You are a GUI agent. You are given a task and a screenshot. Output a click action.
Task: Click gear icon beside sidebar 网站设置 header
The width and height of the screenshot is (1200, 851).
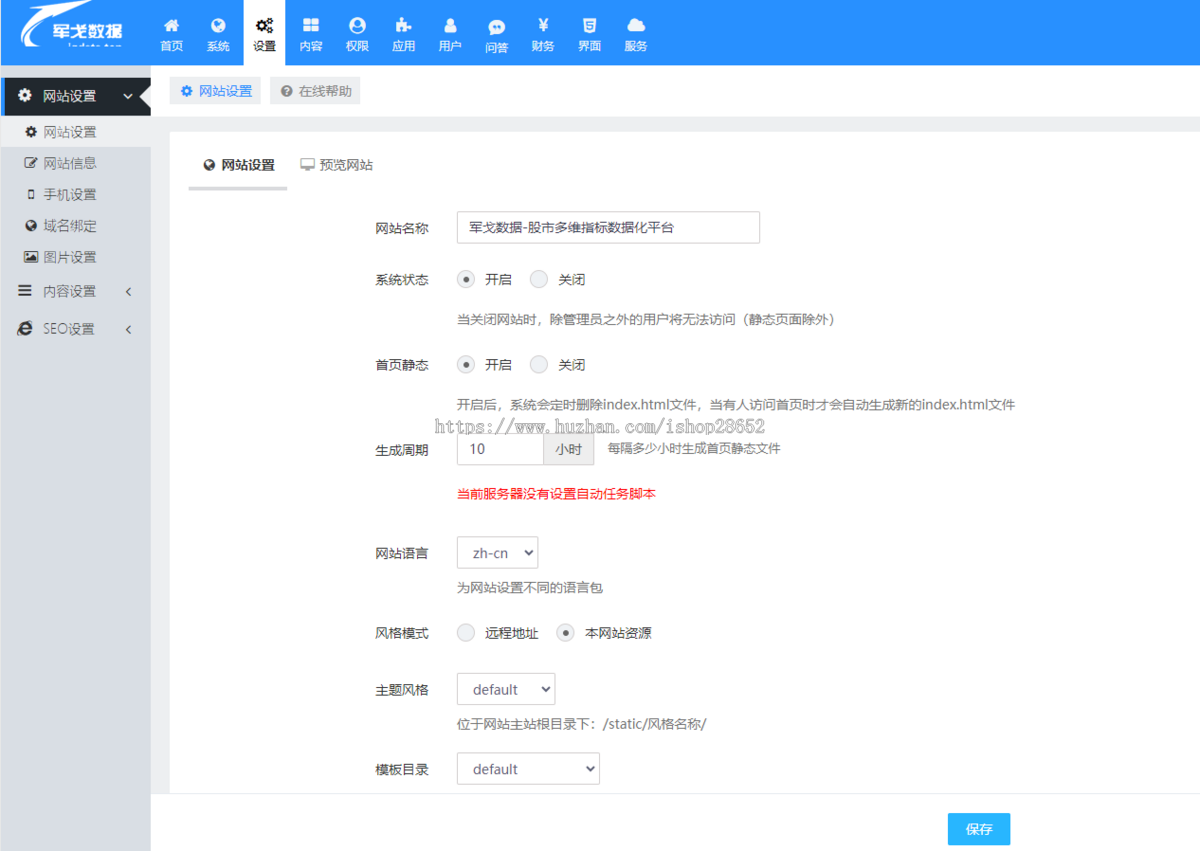coord(25,96)
